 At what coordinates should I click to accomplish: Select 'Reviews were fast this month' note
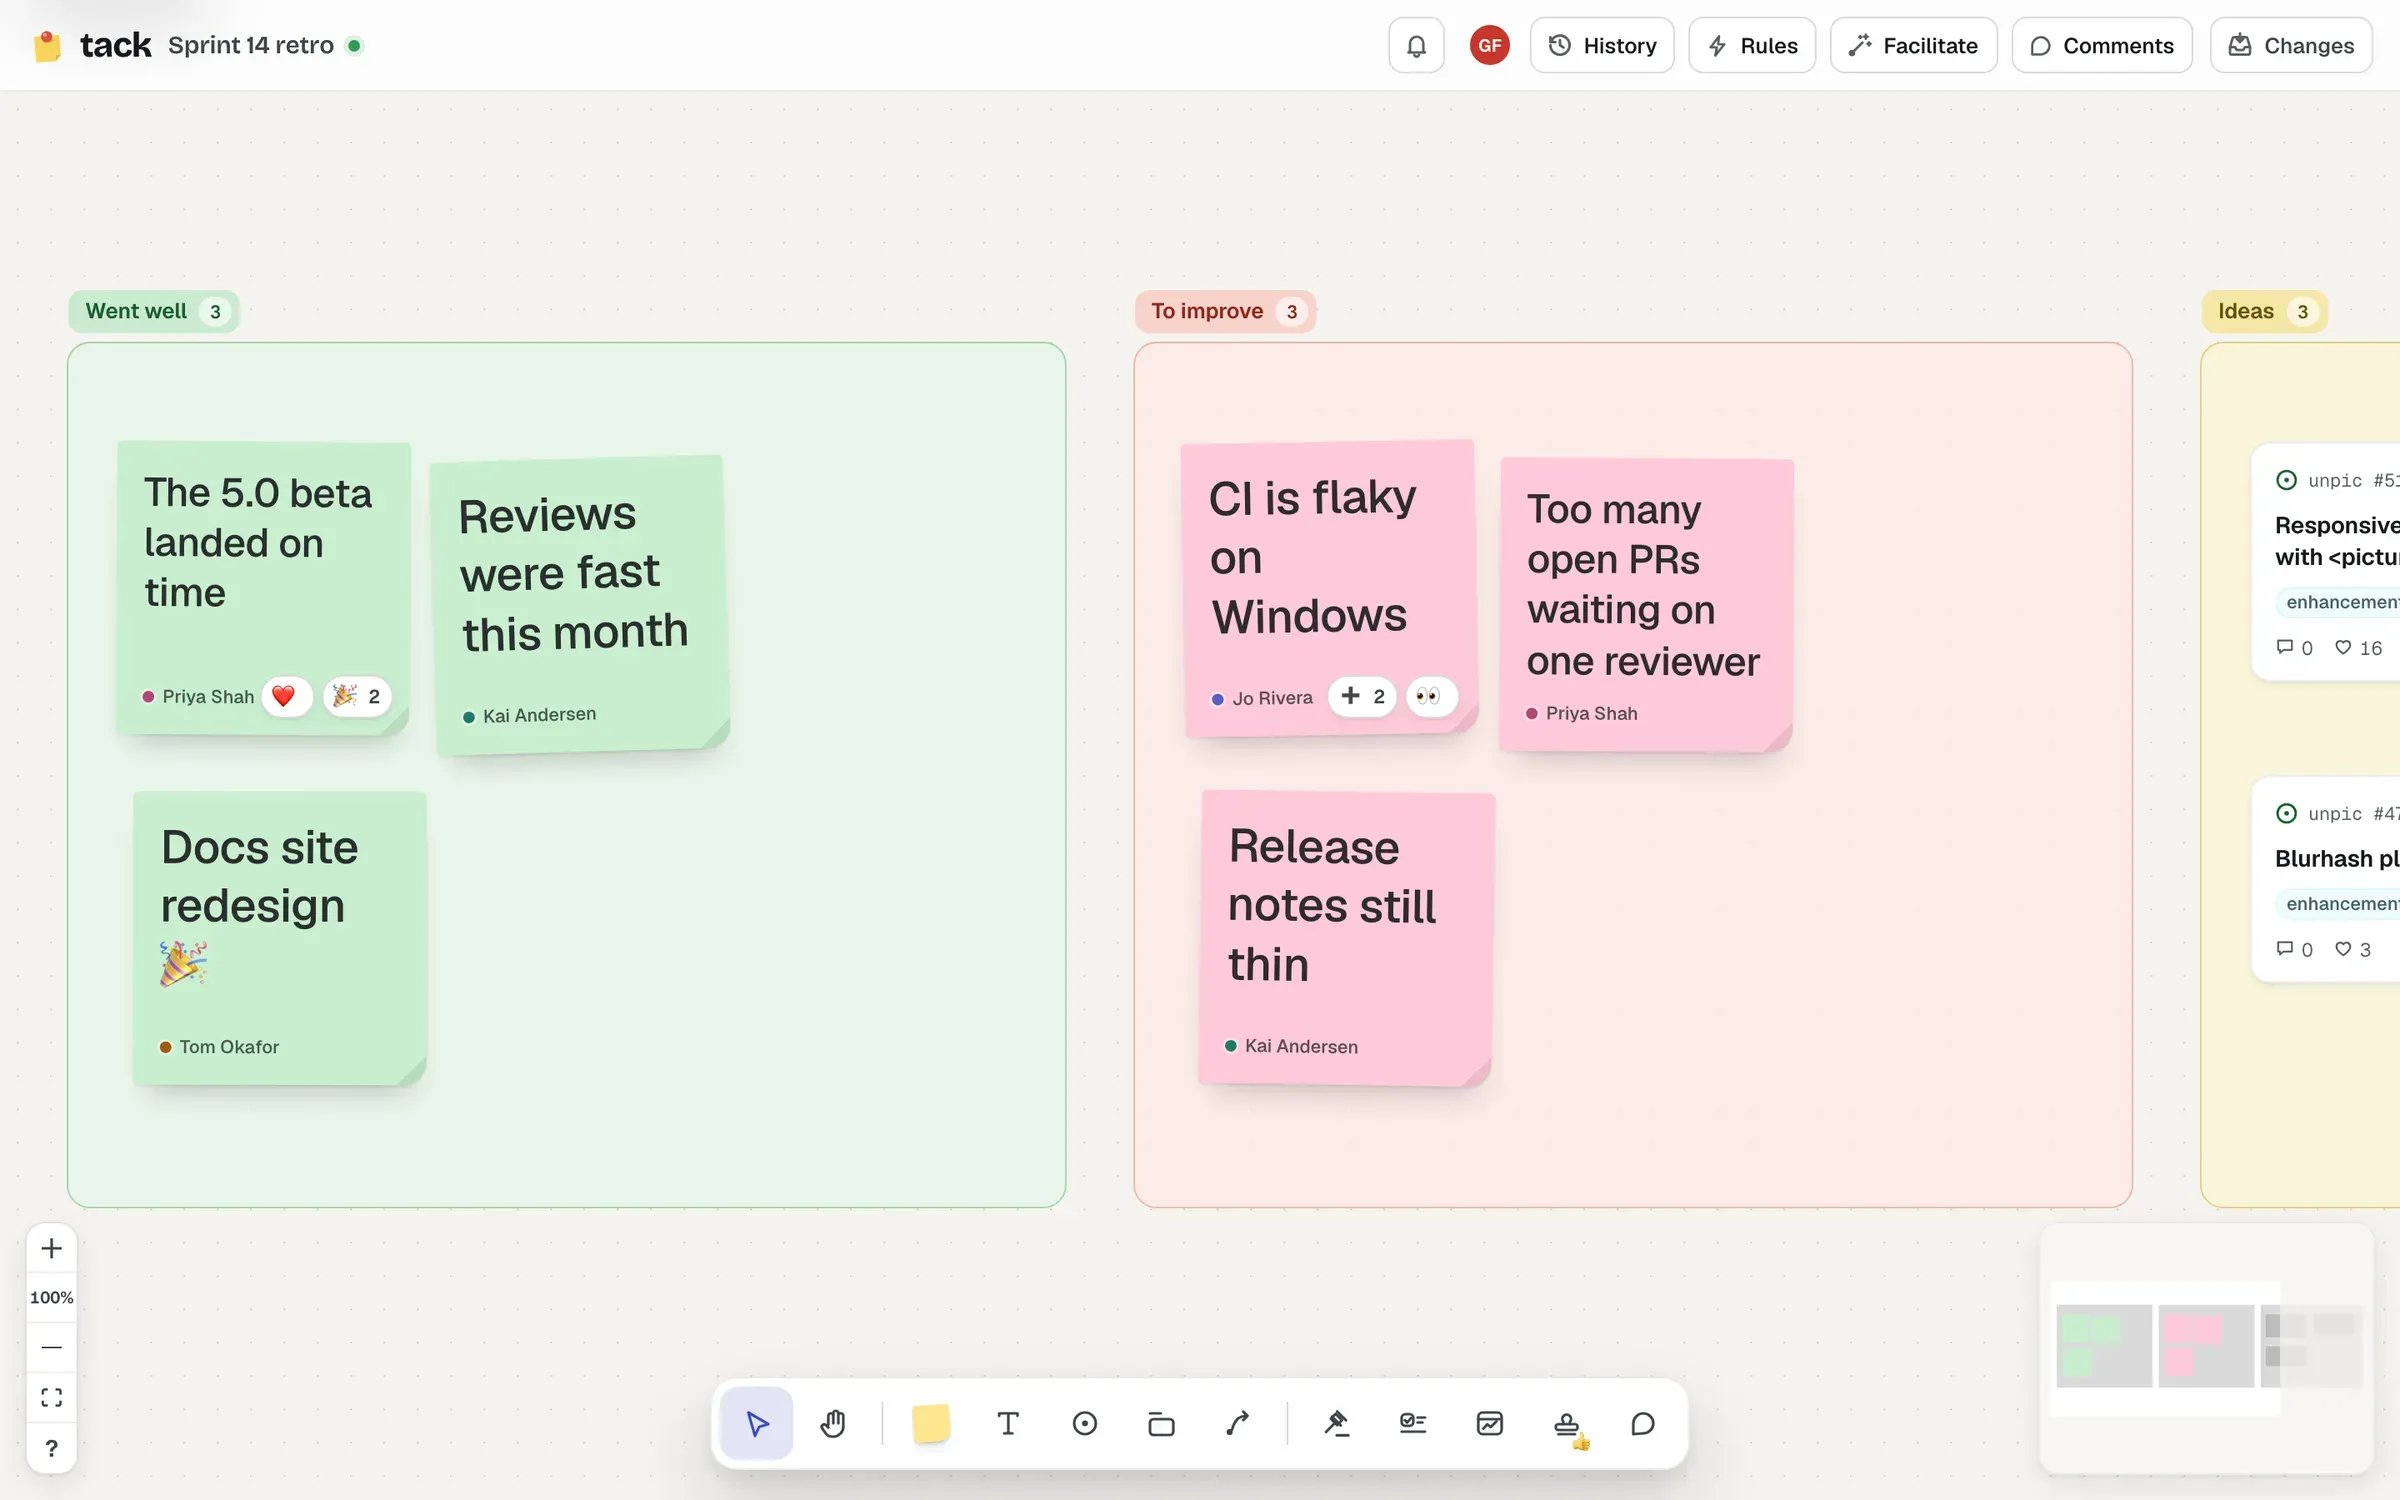click(x=580, y=604)
